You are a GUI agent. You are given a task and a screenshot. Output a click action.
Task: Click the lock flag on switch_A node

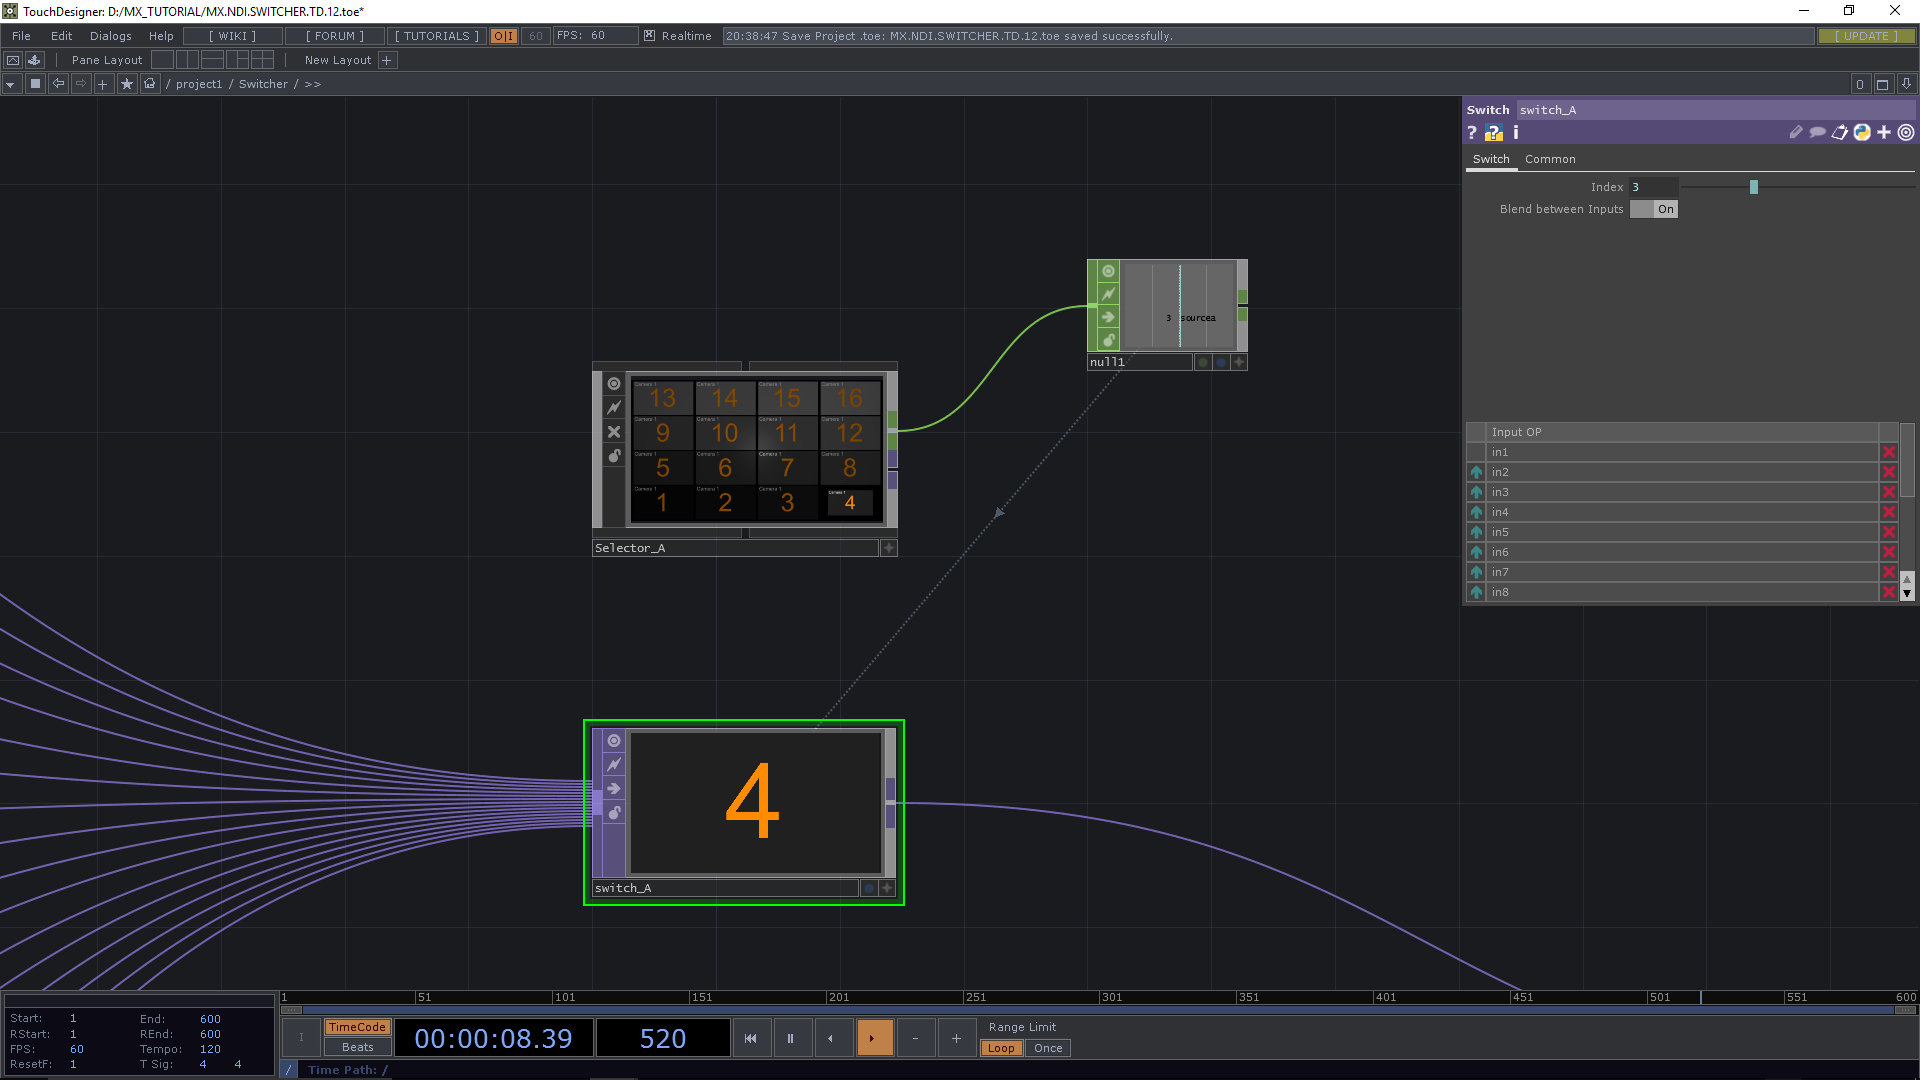point(614,813)
